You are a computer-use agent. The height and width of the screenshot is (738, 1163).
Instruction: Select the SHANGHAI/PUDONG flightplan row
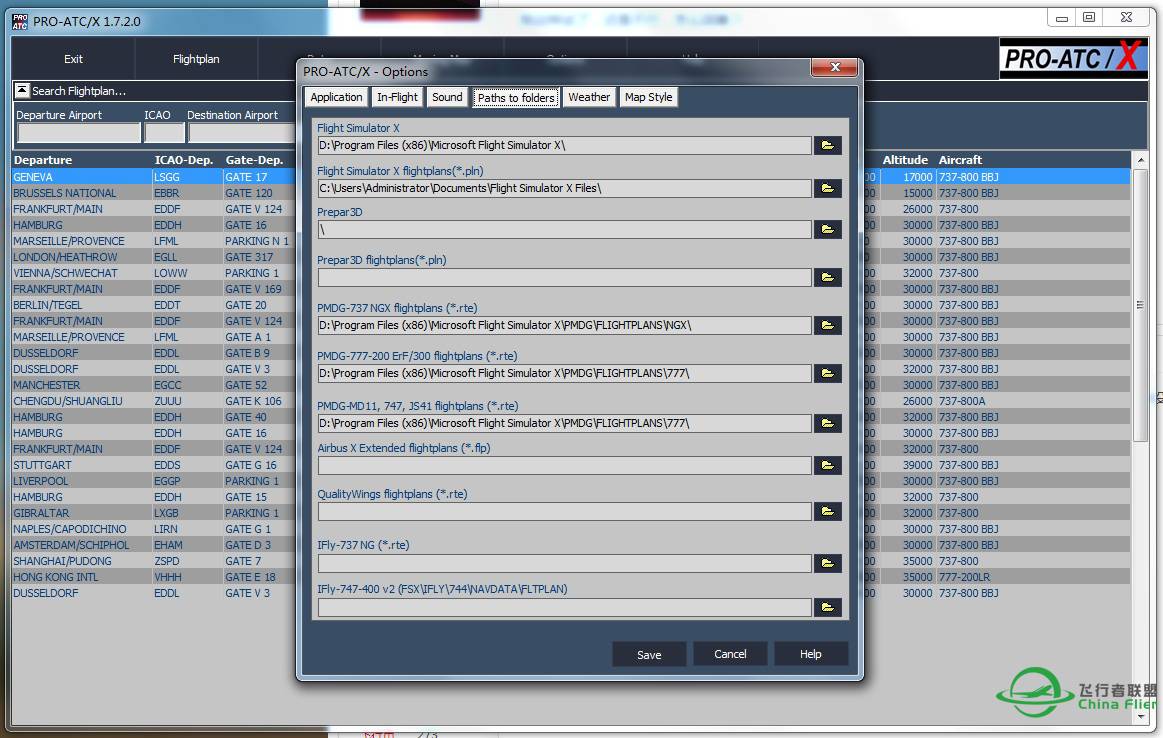click(154, 561)
